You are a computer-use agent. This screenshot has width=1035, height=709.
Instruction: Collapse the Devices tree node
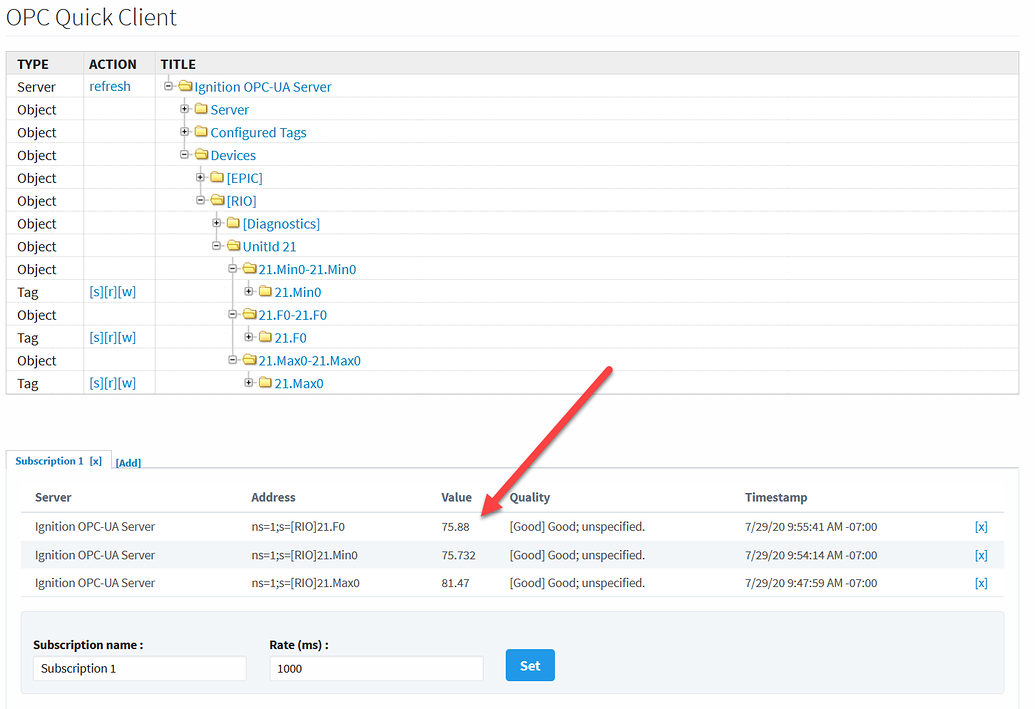(x=184, y=155)
